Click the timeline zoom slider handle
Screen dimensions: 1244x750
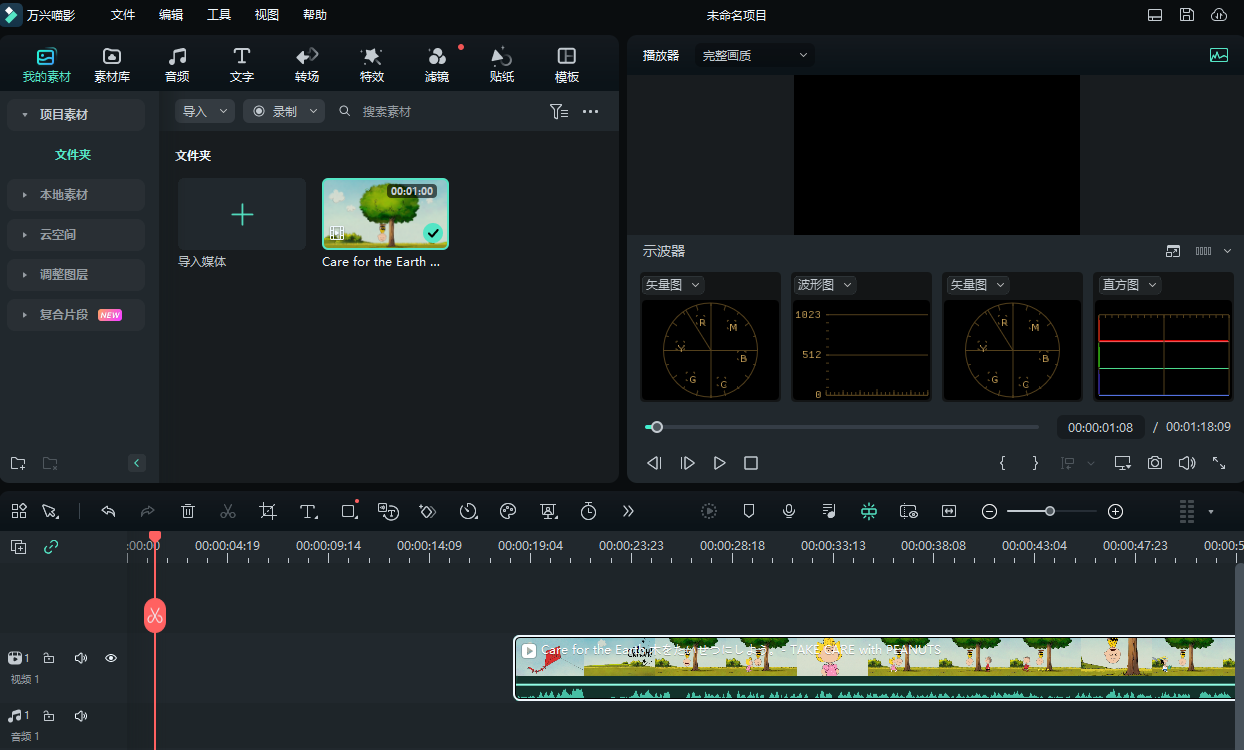point(1050,511)
